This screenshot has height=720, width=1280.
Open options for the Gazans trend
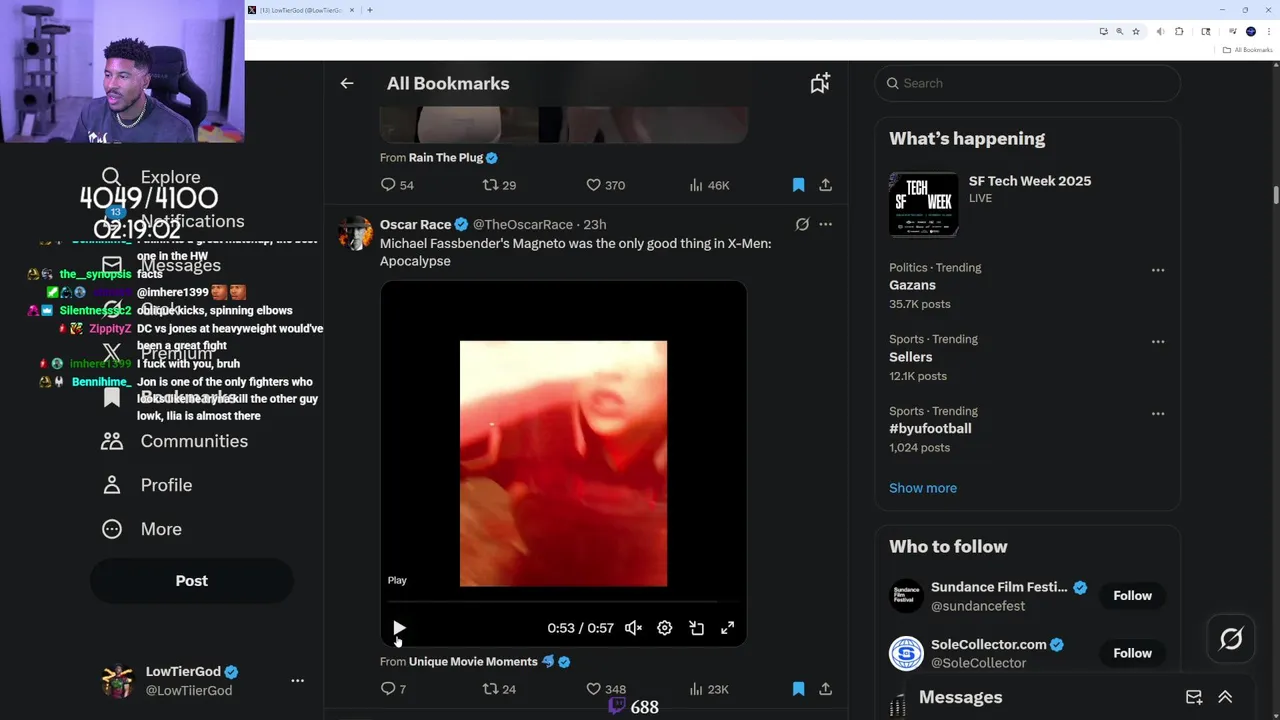pos(1157,270)
